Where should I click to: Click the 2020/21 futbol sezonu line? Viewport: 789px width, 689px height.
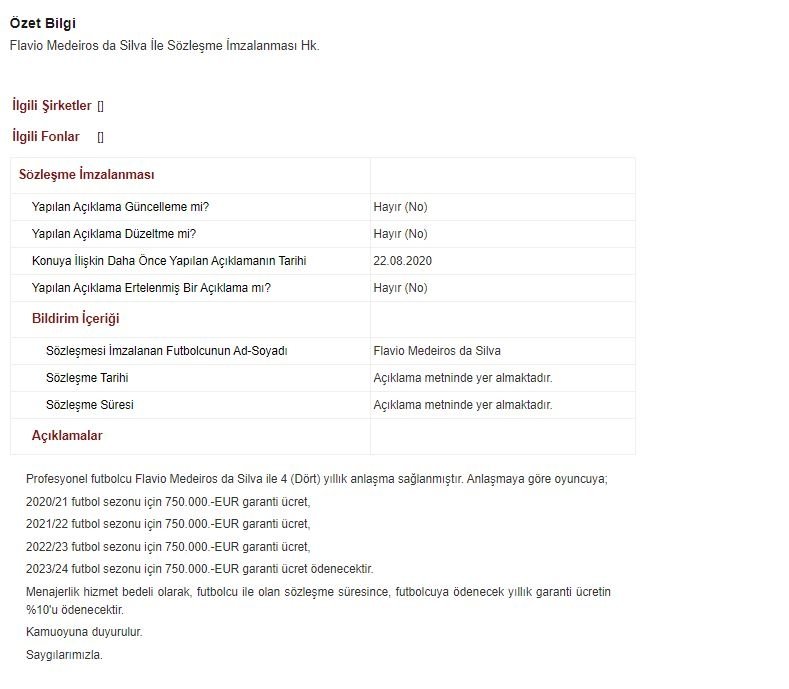pyautogui.click(x=168, y=502)
